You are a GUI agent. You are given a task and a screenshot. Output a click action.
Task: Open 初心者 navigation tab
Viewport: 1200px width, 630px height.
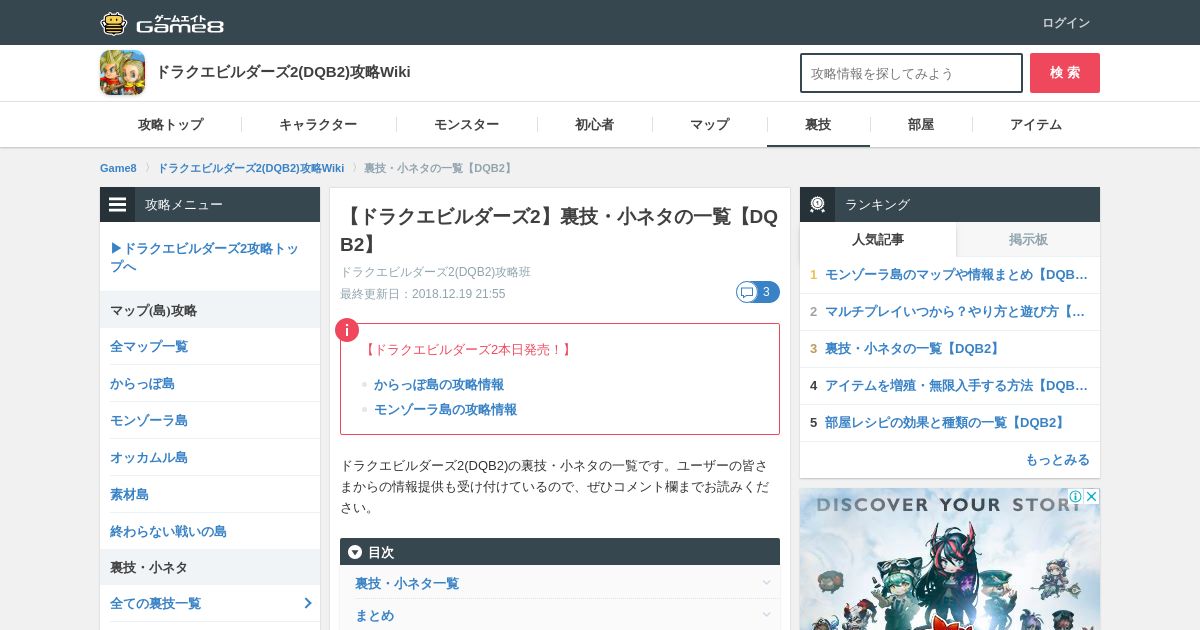594,125
